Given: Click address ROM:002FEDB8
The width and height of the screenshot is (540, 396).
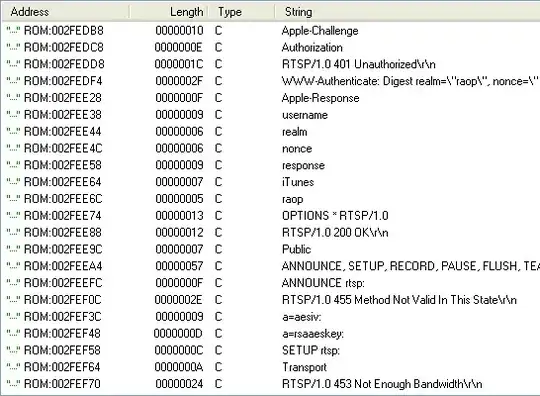Looking at the screenshot, I should (x=64, y=31).
